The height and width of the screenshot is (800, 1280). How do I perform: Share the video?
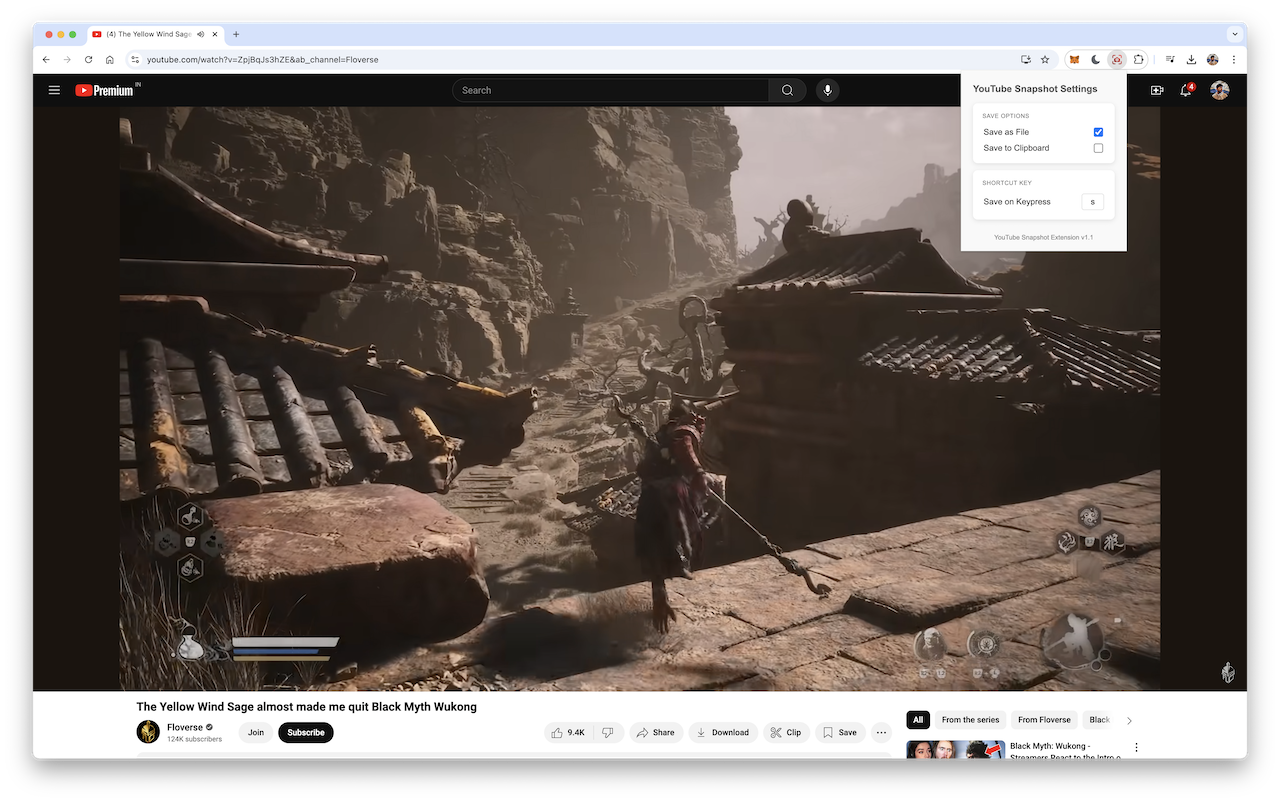656,733
